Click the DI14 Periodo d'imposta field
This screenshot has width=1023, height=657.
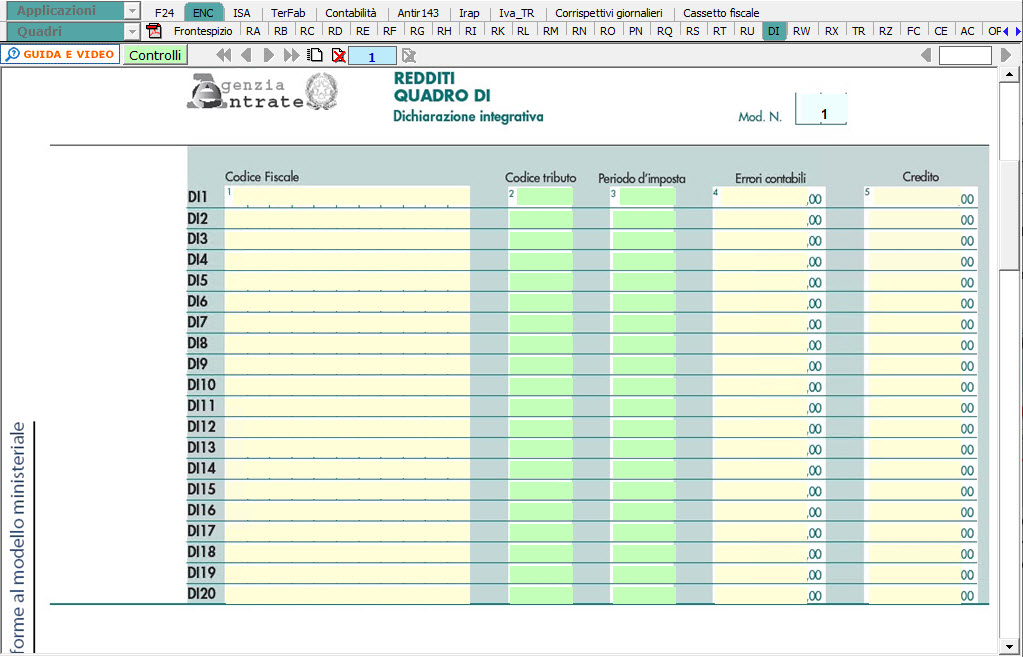click(643, 469)
